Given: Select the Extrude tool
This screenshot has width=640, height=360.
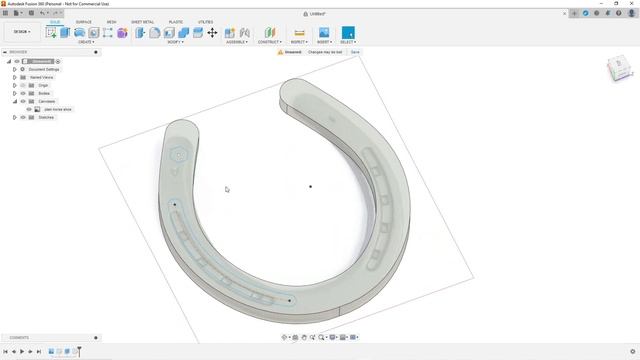Looking at the screenshot, I should pyautogui.click(x=65, y=33).
